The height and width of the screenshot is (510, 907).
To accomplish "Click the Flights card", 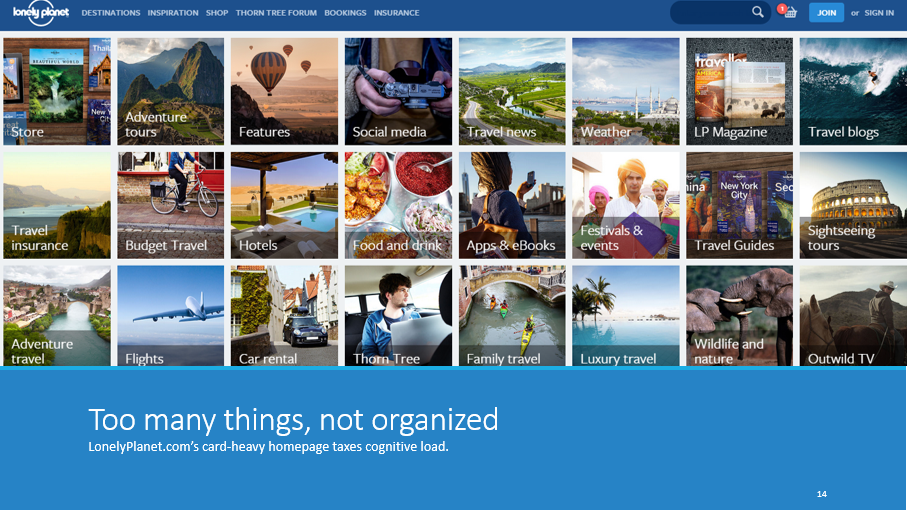I will click(170, 316).
